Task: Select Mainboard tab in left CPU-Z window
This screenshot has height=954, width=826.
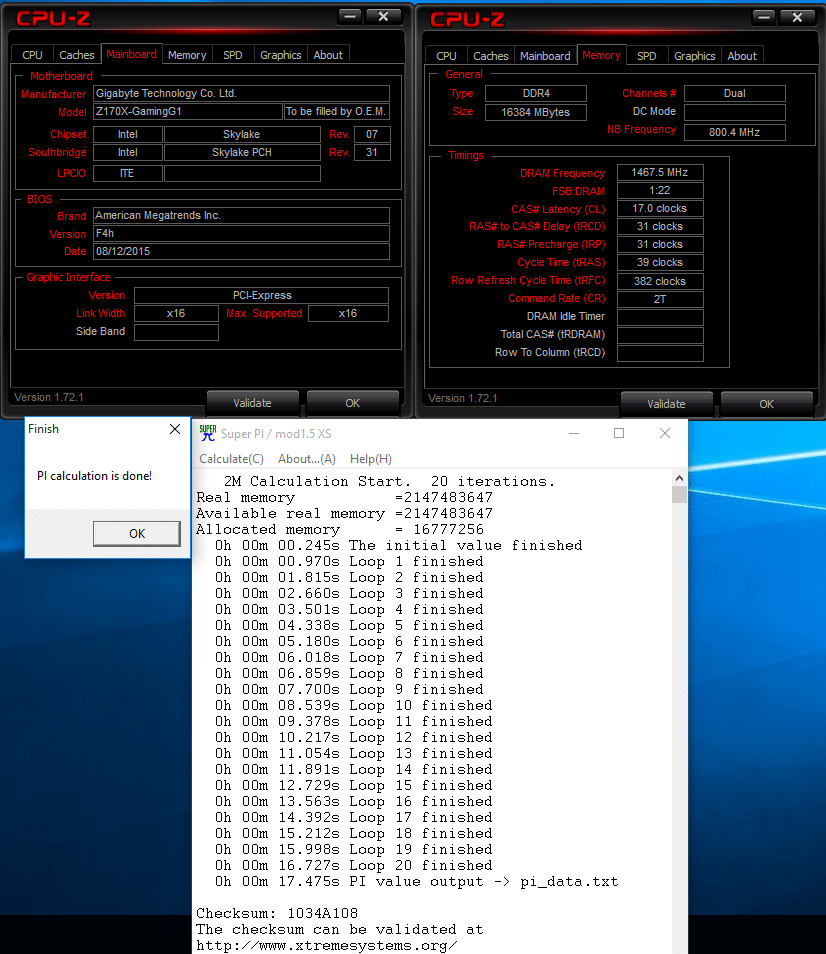Action: click(131, 54)
